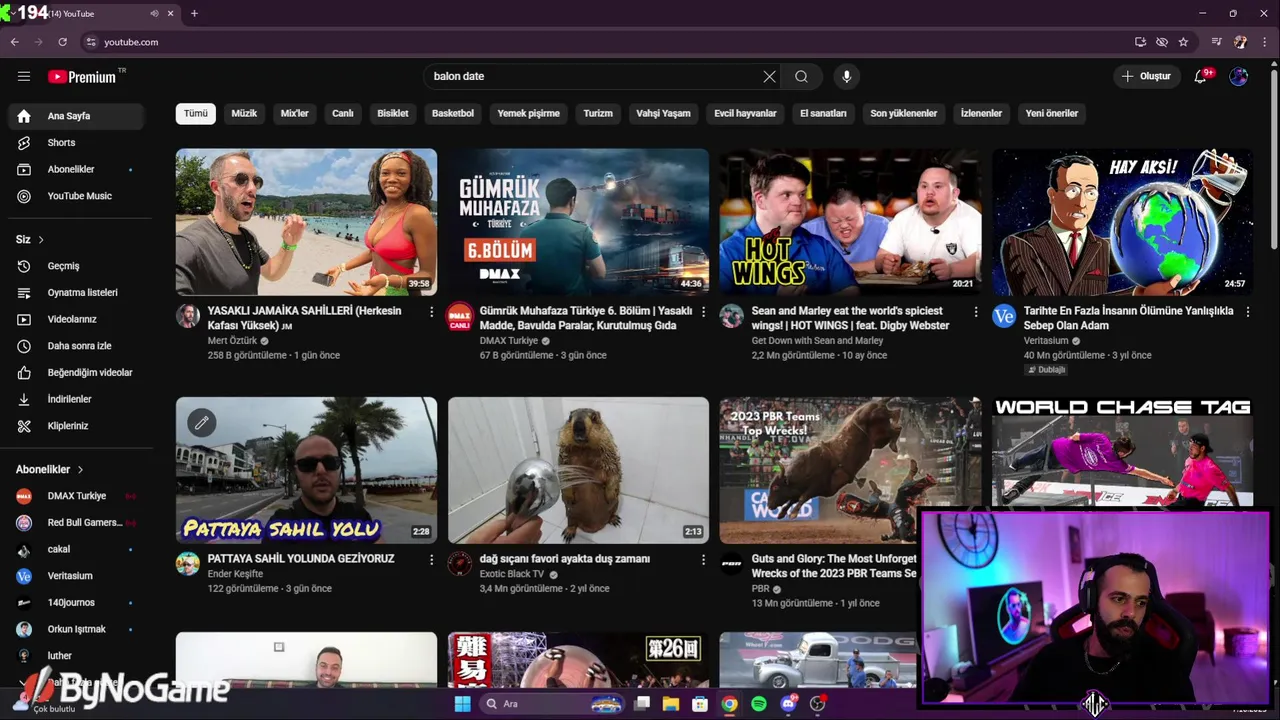Play the Gümrük Muhafaza 6.Bölüm thumbnail

pyautogui.click(x=578, y=222)
